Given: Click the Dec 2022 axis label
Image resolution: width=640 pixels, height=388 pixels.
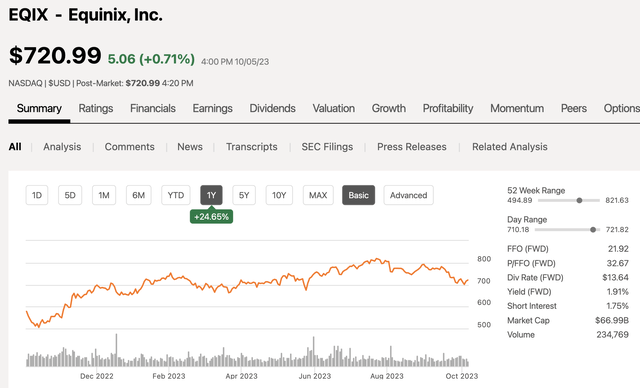Looking at the screenshot, I should (97, 376).
